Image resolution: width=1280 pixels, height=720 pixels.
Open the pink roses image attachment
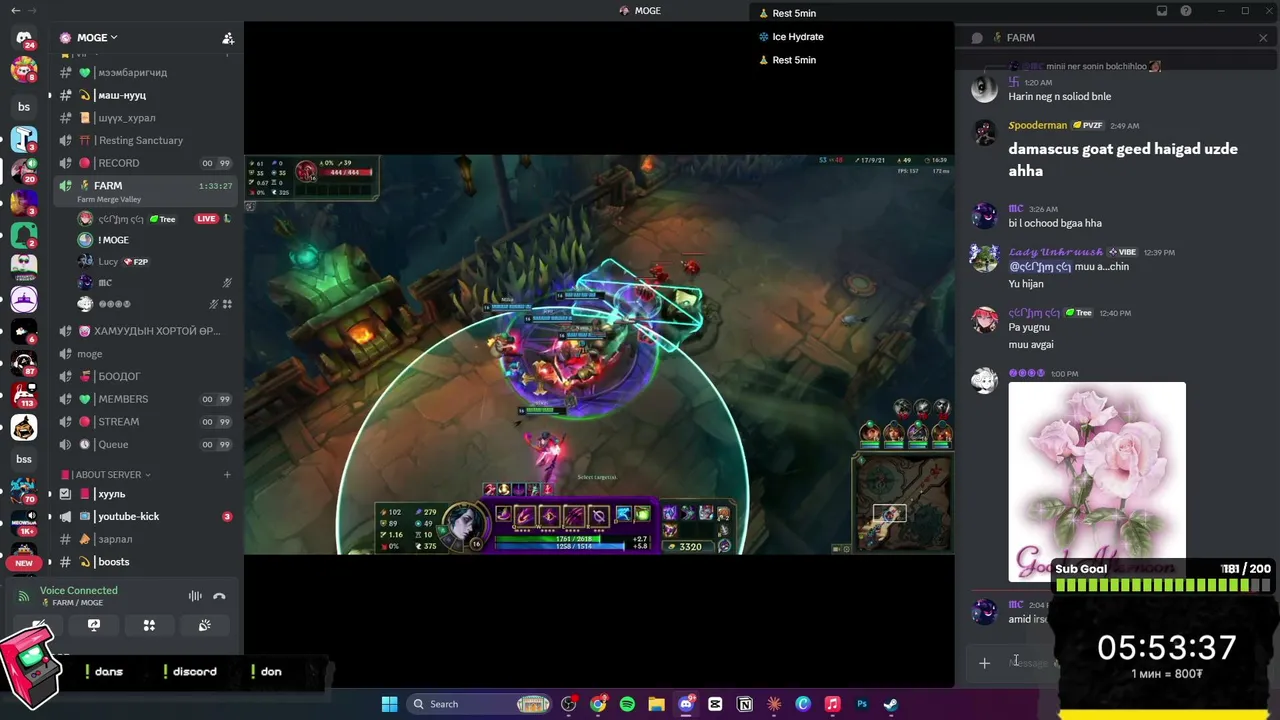point(1097,481)
